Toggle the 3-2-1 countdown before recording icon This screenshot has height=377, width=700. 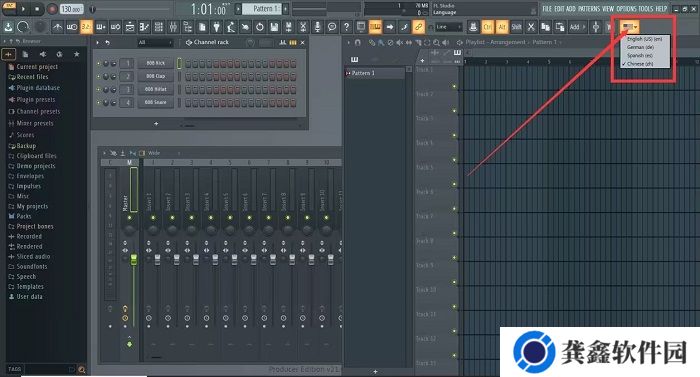[x=86, y=27]
